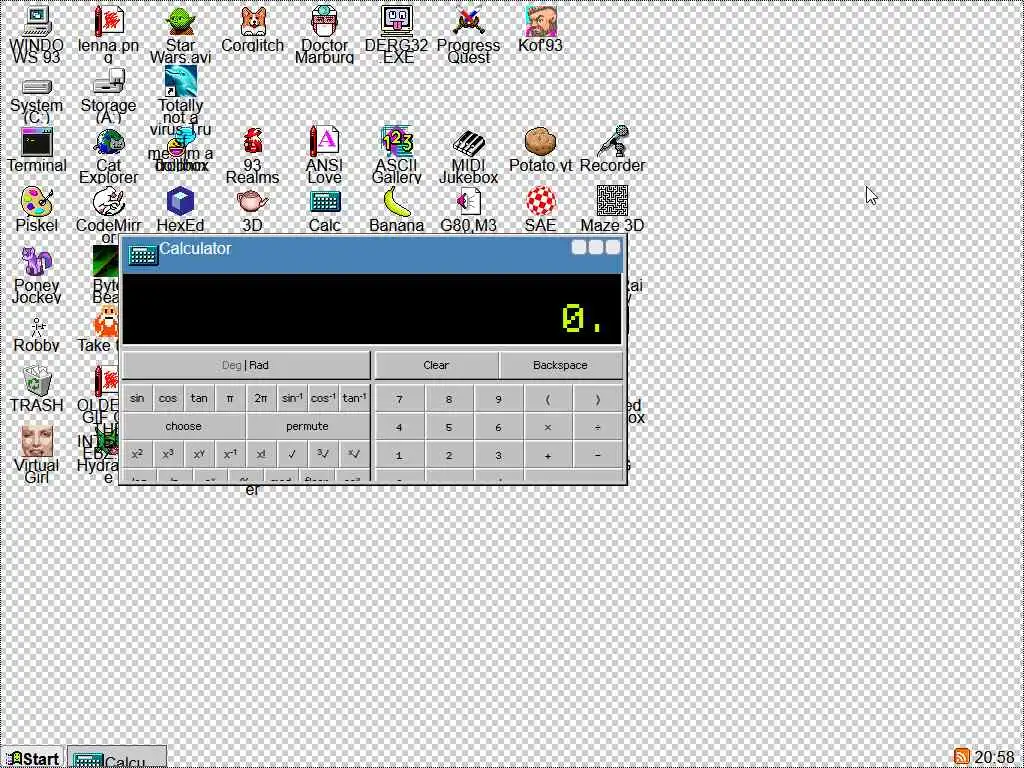This screenshot has width=1024, height=768.
Task: Select Calculator taskbar button
Action: (x=117, y=758)
